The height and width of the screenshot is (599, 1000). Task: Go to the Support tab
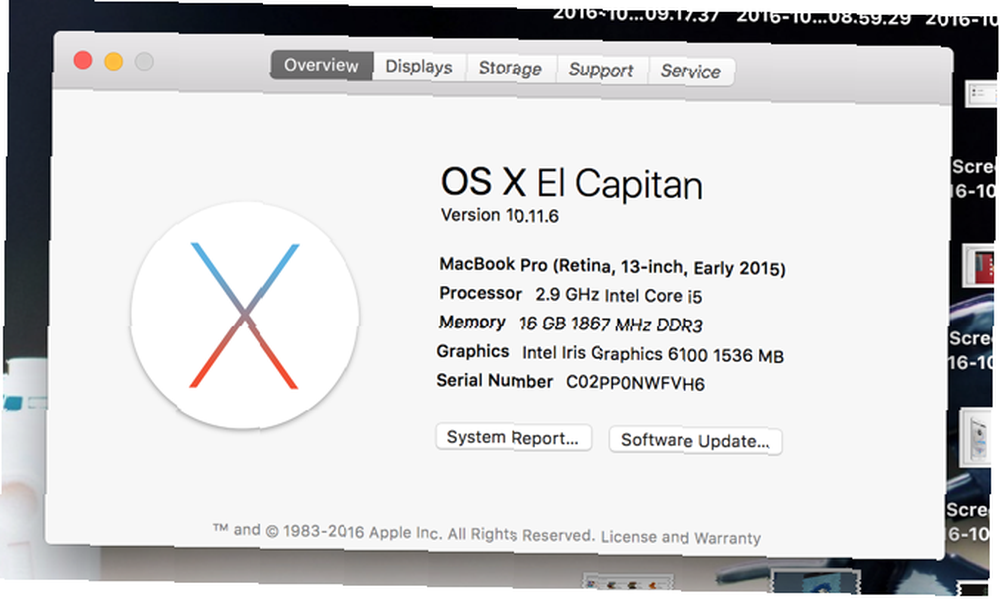click(x=601, y=70)
